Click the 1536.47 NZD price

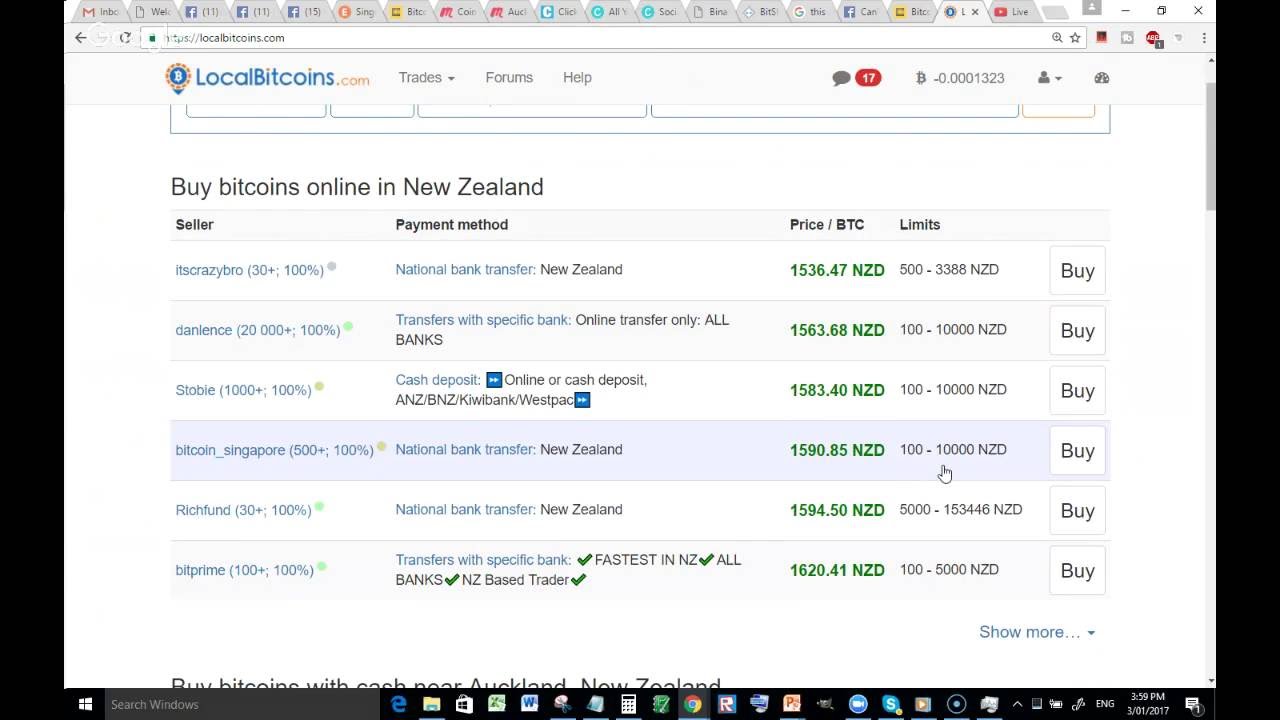click(837, 270)
